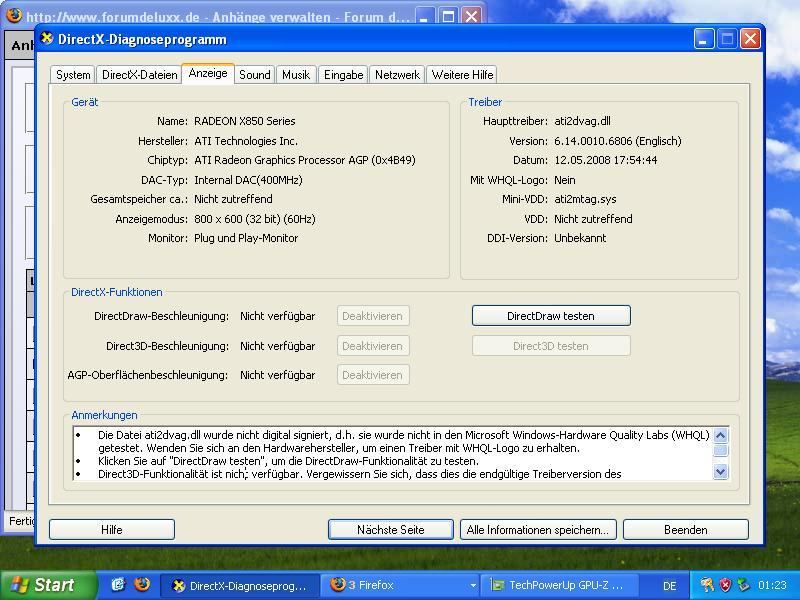Click the version 6.14.0010.6806 (Englisch)
The height and width of the screenshot is (600, 800).
pyautogui.click(x=617, y=141)
